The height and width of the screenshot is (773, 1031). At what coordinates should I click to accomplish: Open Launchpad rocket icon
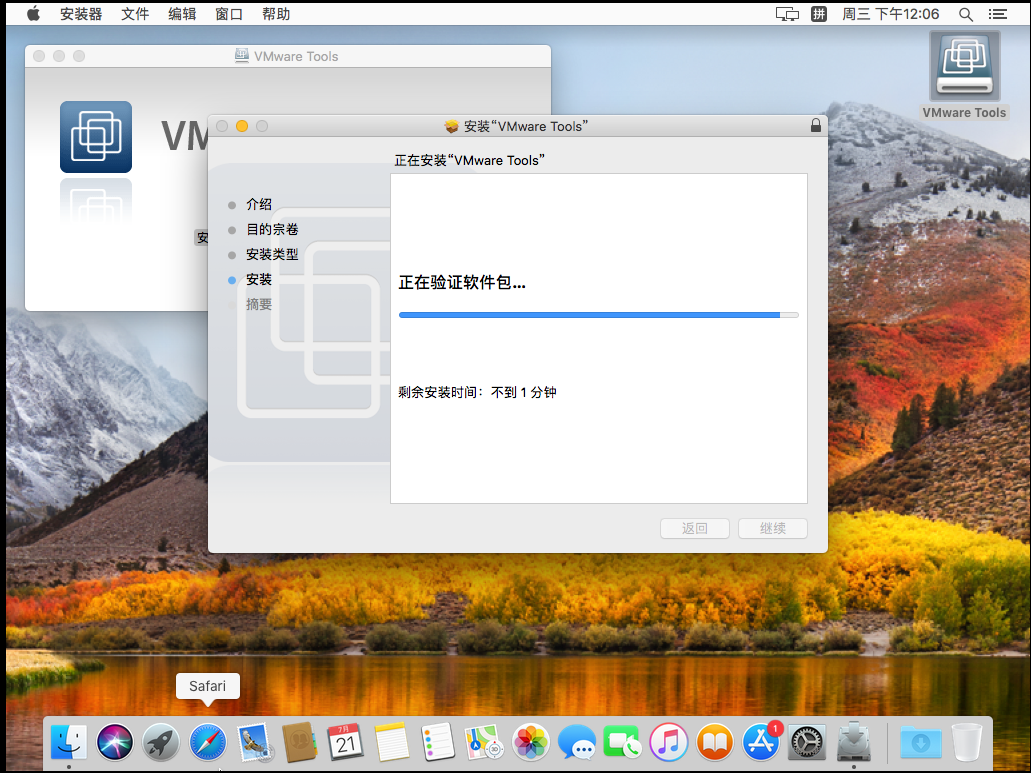coord(161,742)
